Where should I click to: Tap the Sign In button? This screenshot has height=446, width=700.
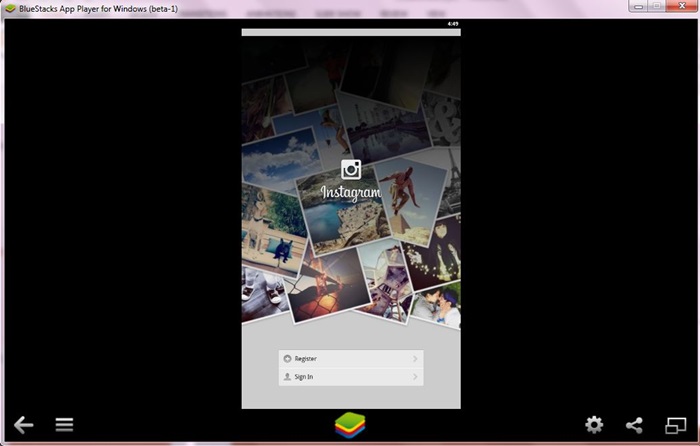pos(351,377)
